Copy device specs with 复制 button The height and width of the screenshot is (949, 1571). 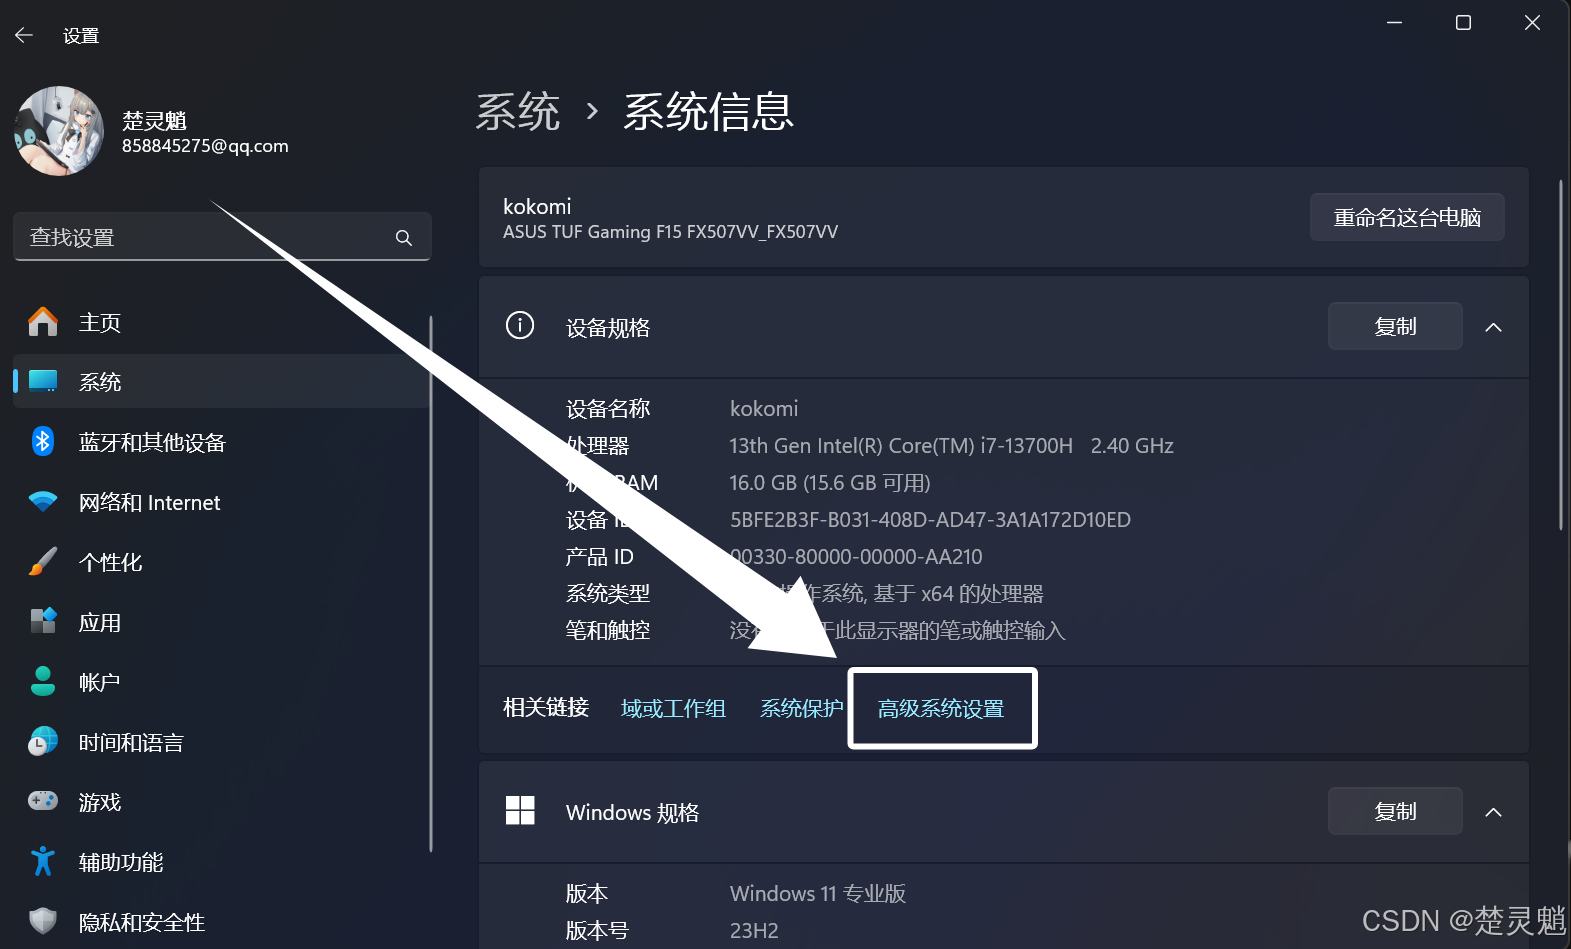1395,326
